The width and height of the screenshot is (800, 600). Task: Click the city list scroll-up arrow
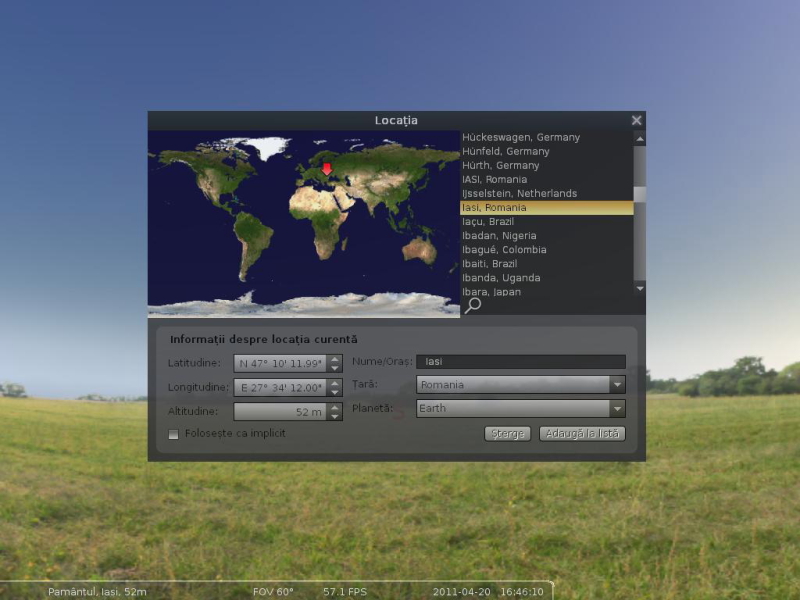point(640,139)
